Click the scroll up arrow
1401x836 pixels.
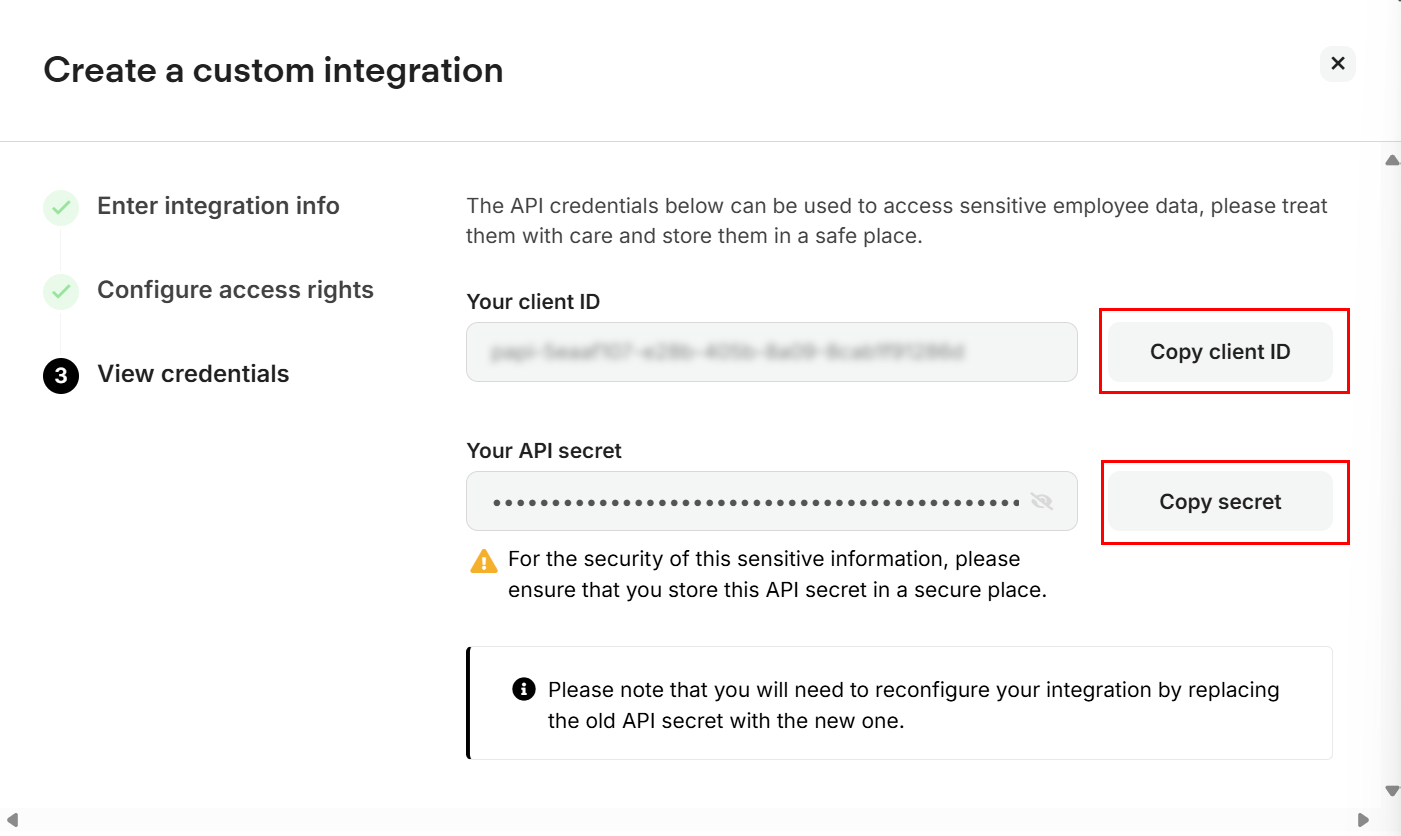pyautogui.click(x=1391, y=160)
